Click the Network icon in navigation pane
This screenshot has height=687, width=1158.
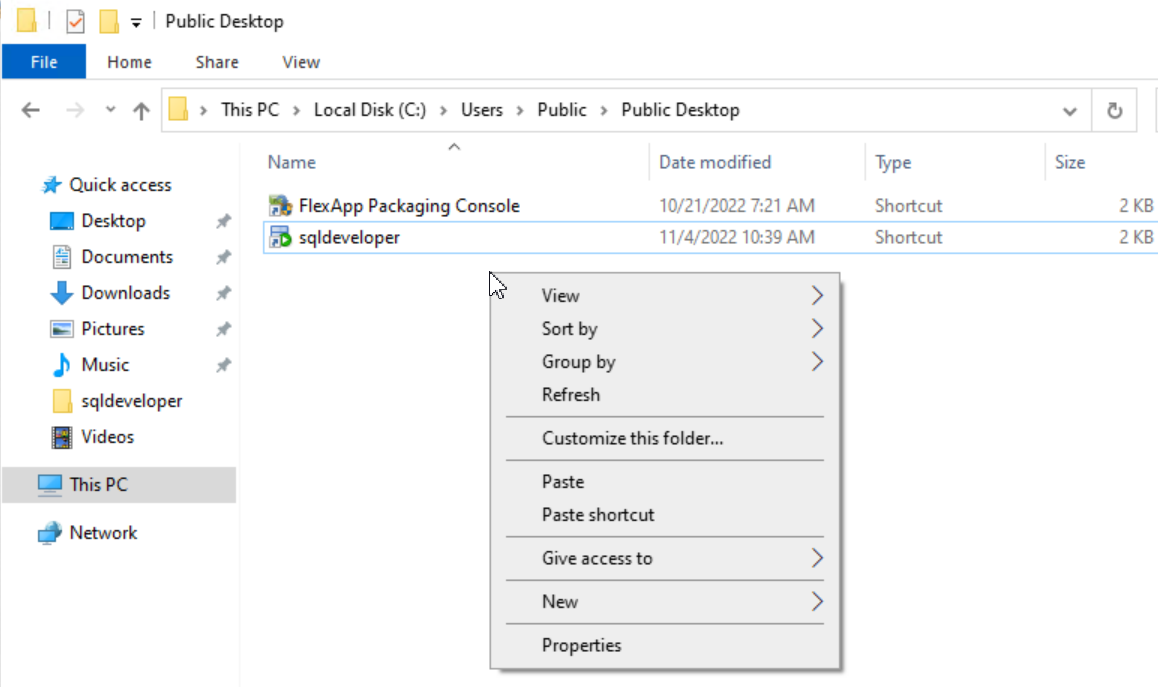tap(49, 533)
